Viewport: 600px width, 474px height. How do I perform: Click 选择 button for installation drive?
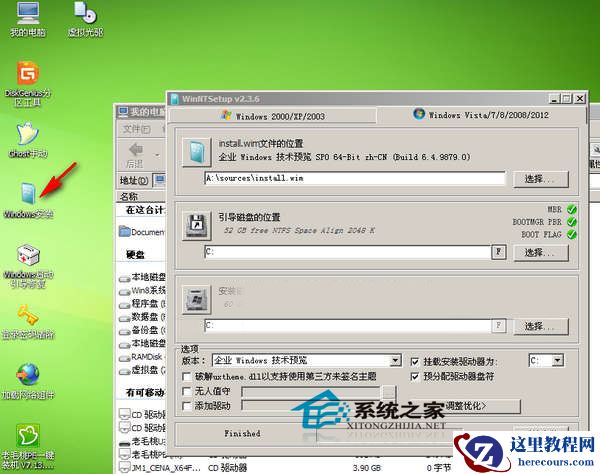point(540,326)
